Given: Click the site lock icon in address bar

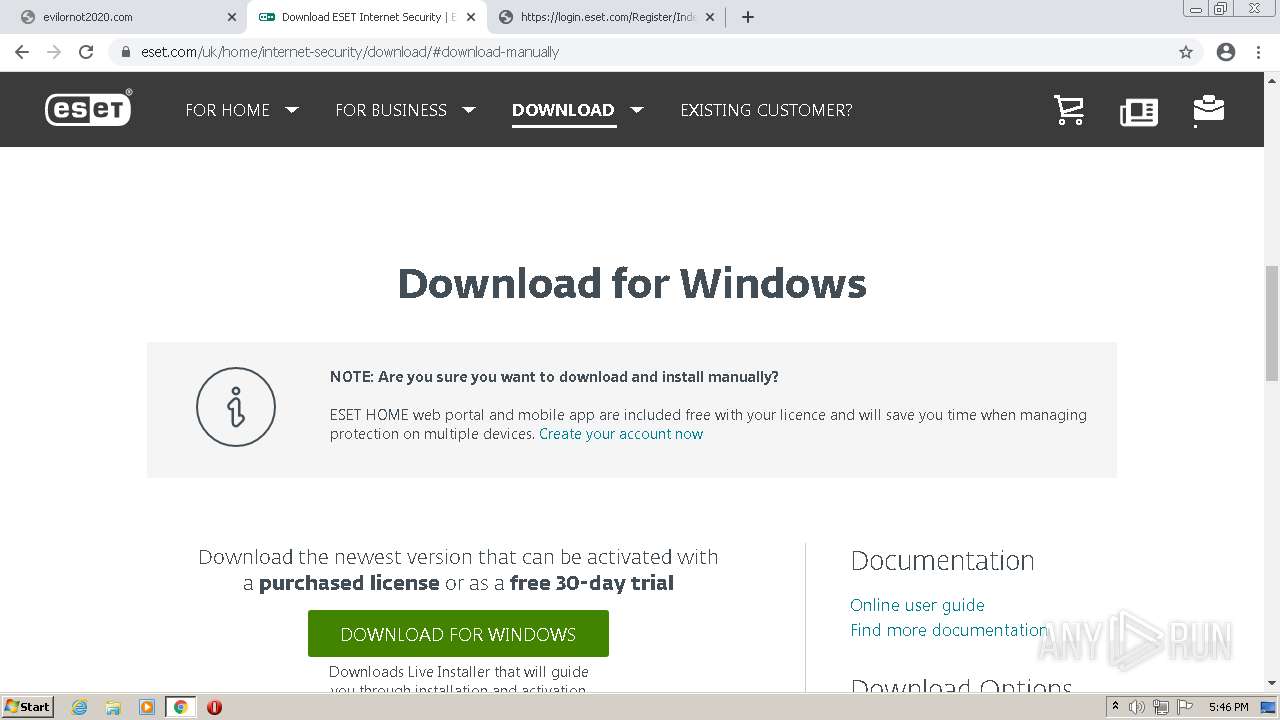Looking at the screenshot, I should click(126, 52).
